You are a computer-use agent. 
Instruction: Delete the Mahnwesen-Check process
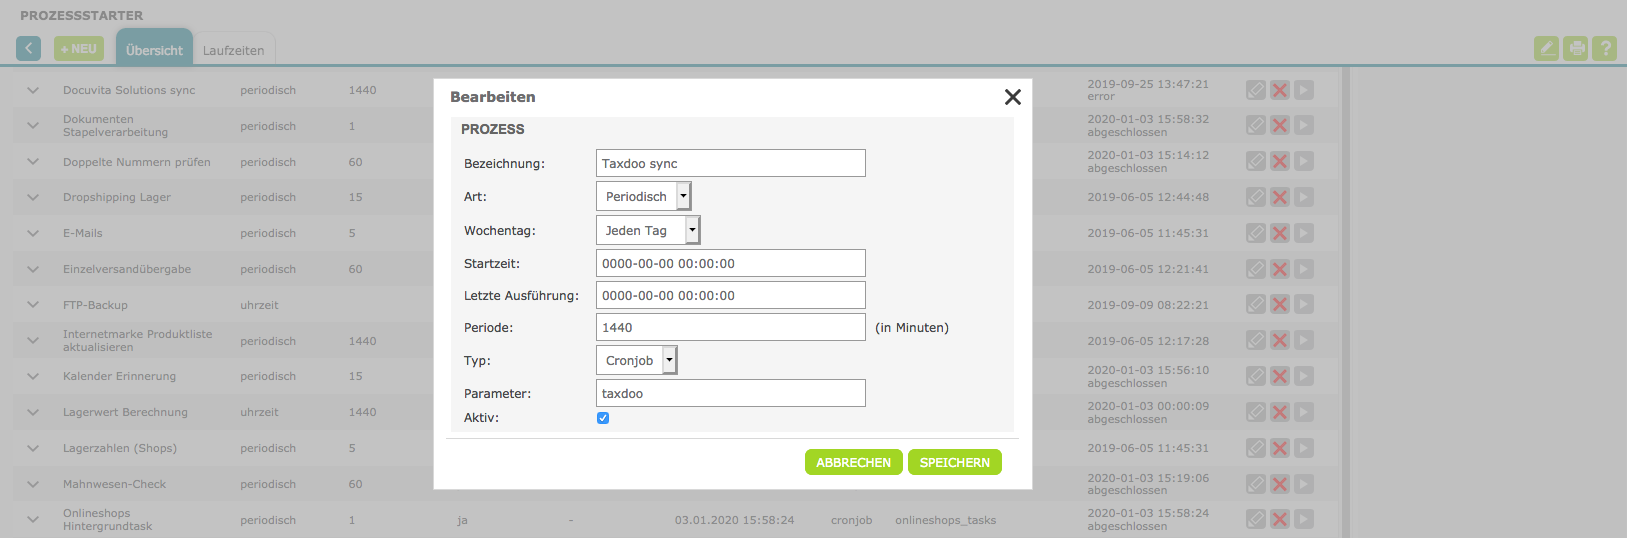[x=1280, y=484]
